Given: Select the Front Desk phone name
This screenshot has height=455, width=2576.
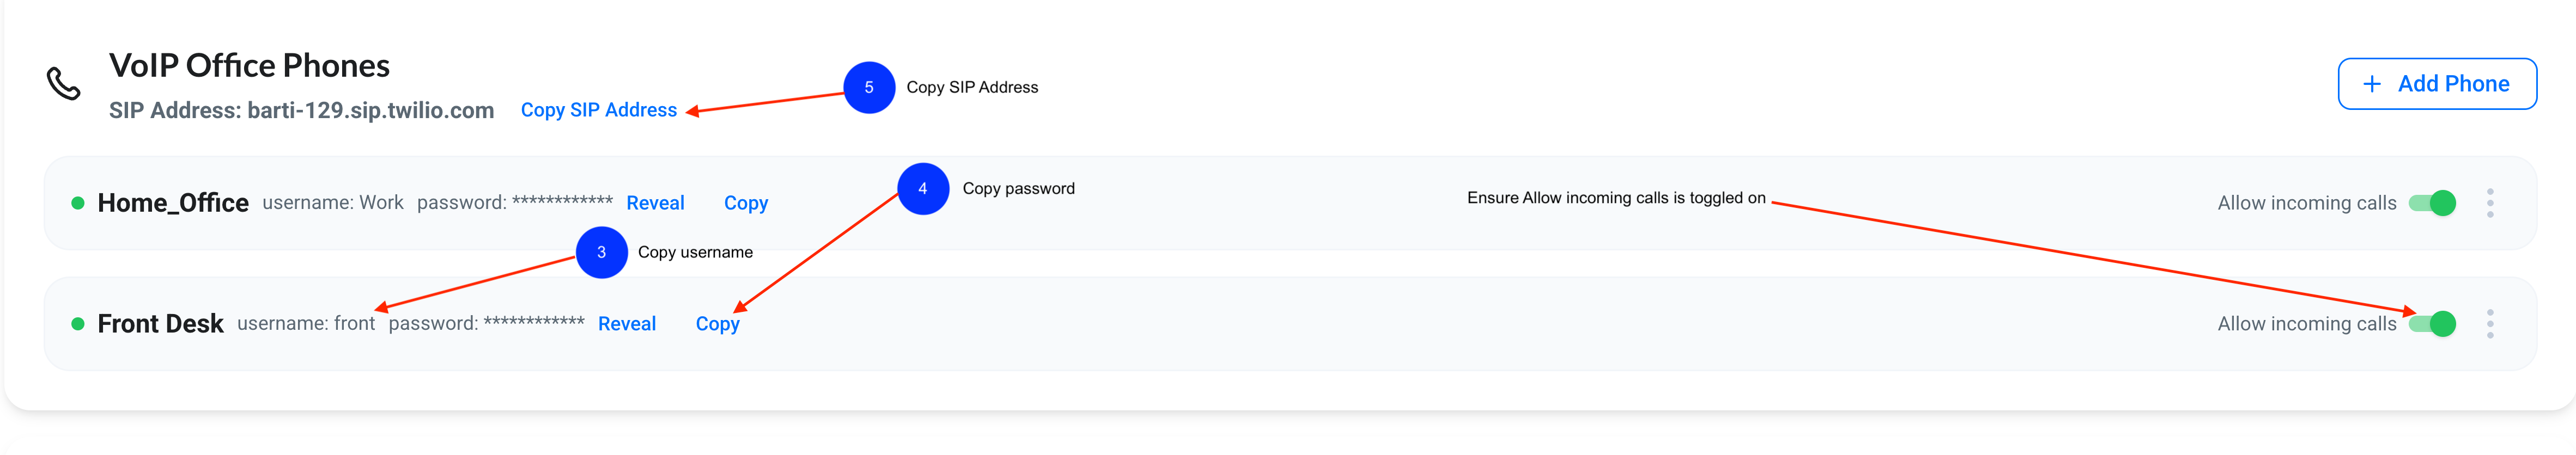Looking at the screenshot, I should [160, 324].
